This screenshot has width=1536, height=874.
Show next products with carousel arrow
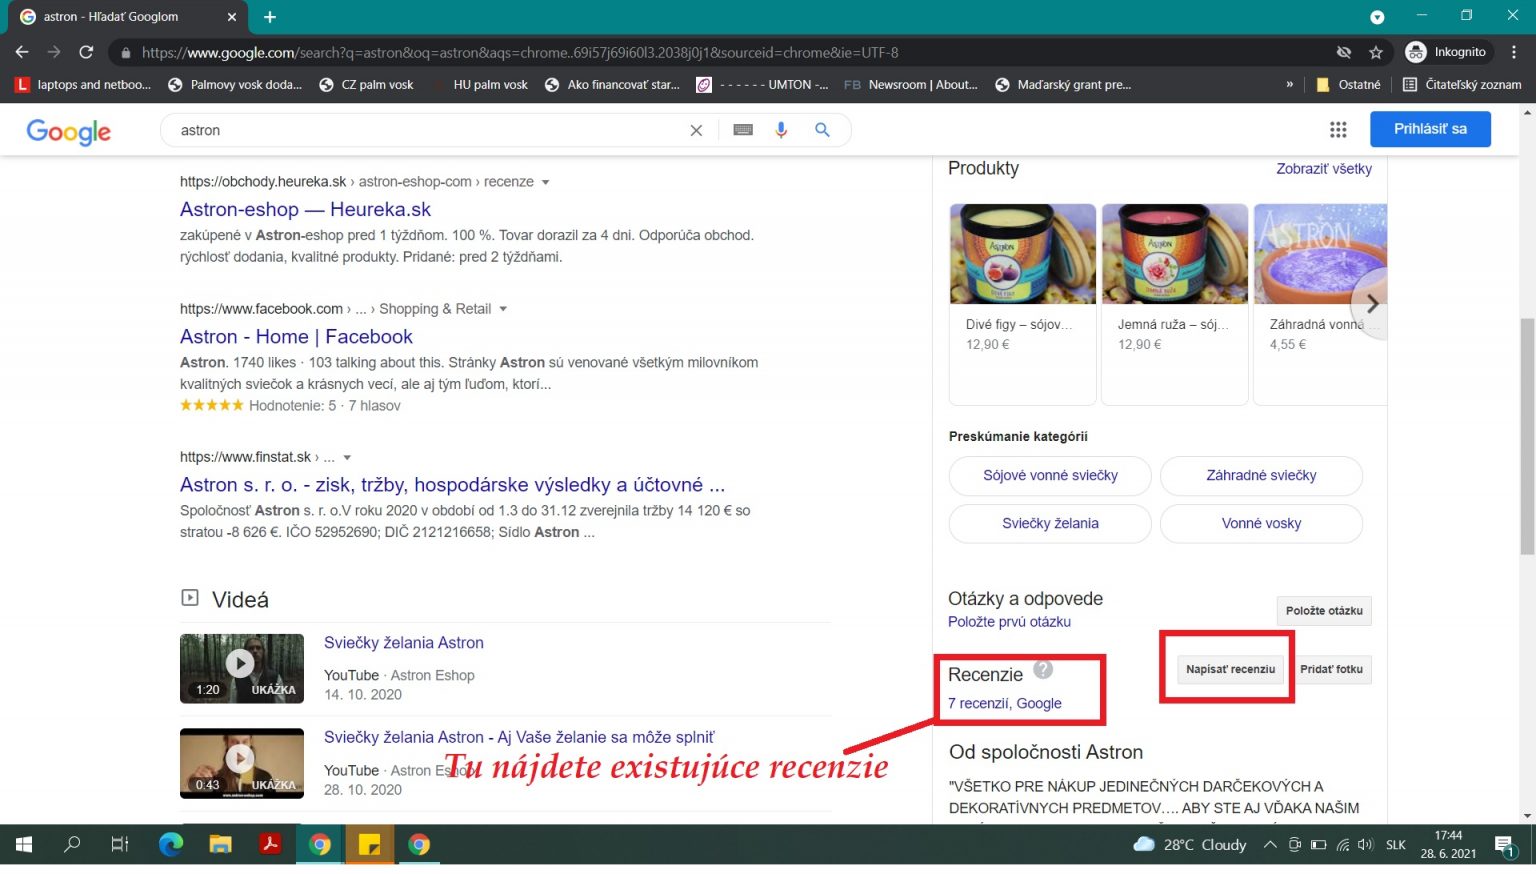(1372, 303)
